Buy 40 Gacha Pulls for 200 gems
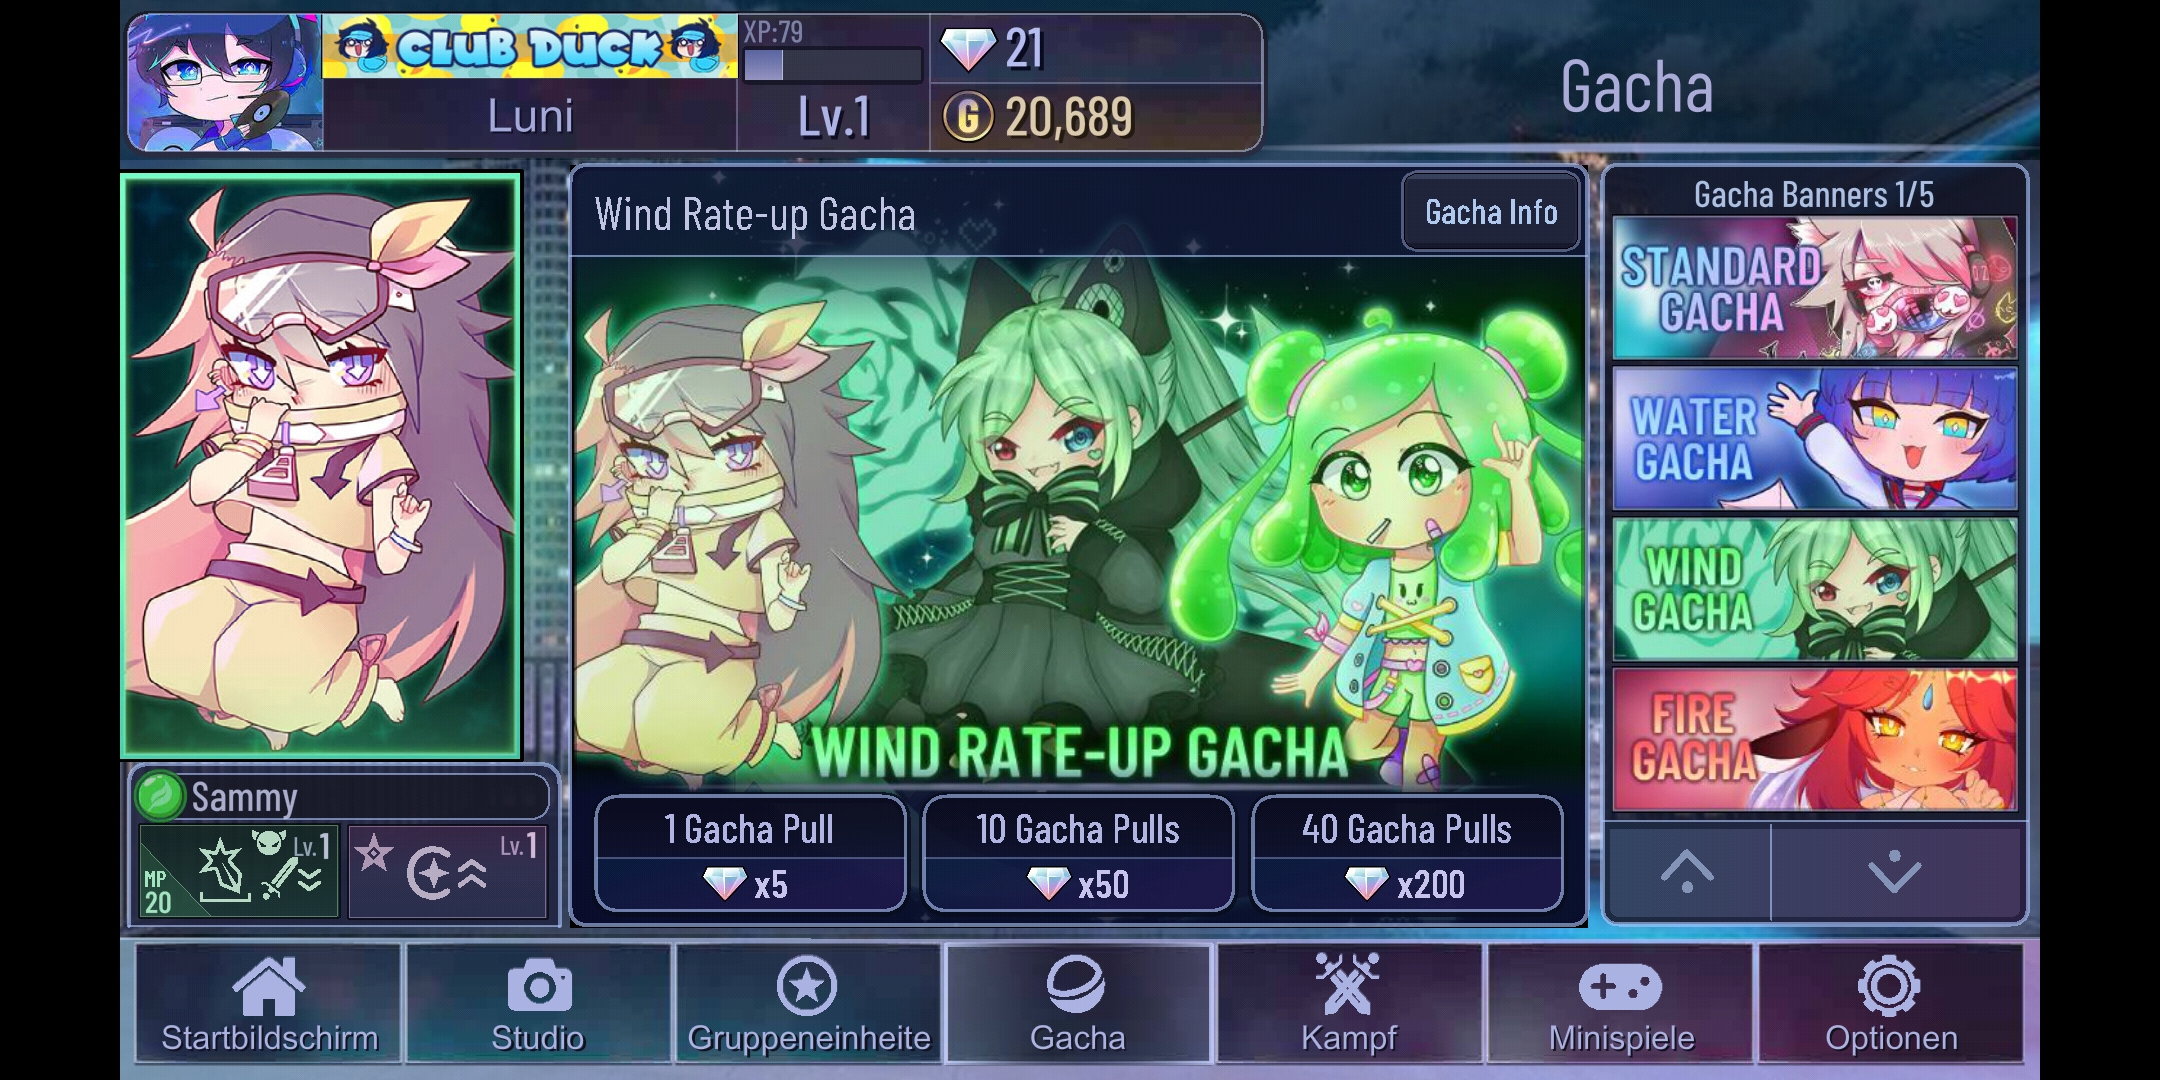Screen dimensions: 2160x1080 [x=1407, y=853]
